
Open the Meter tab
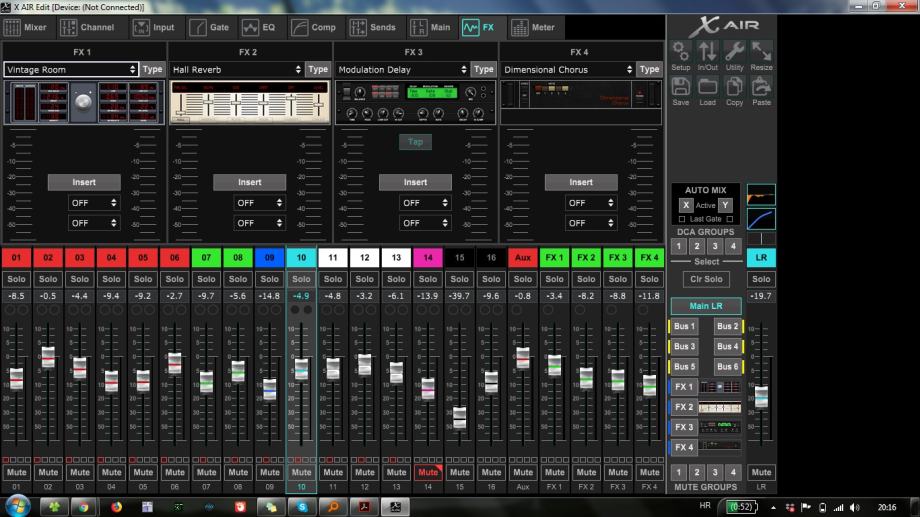(x=534, y=27)
